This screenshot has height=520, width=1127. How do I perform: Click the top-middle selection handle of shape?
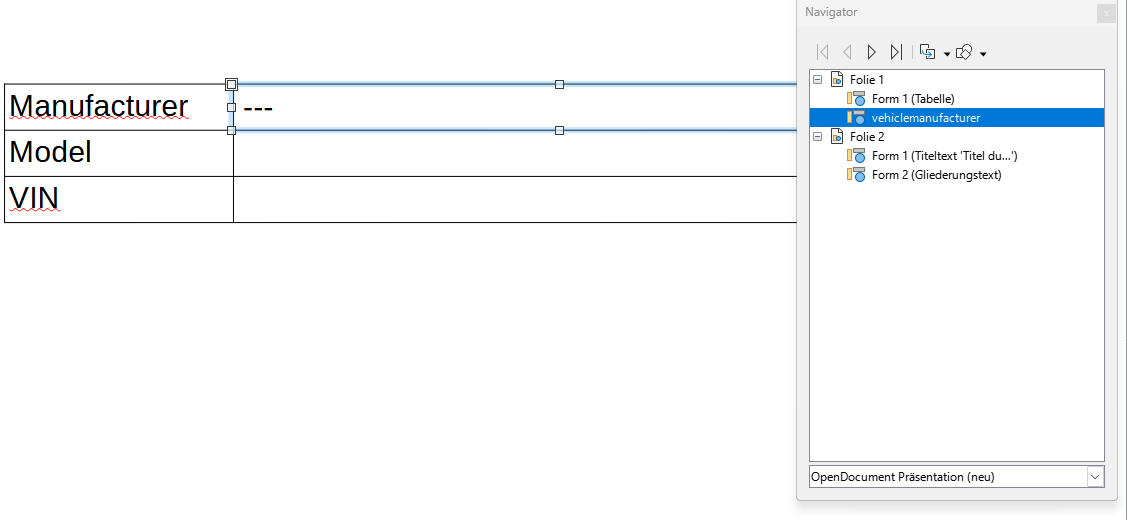559,84
